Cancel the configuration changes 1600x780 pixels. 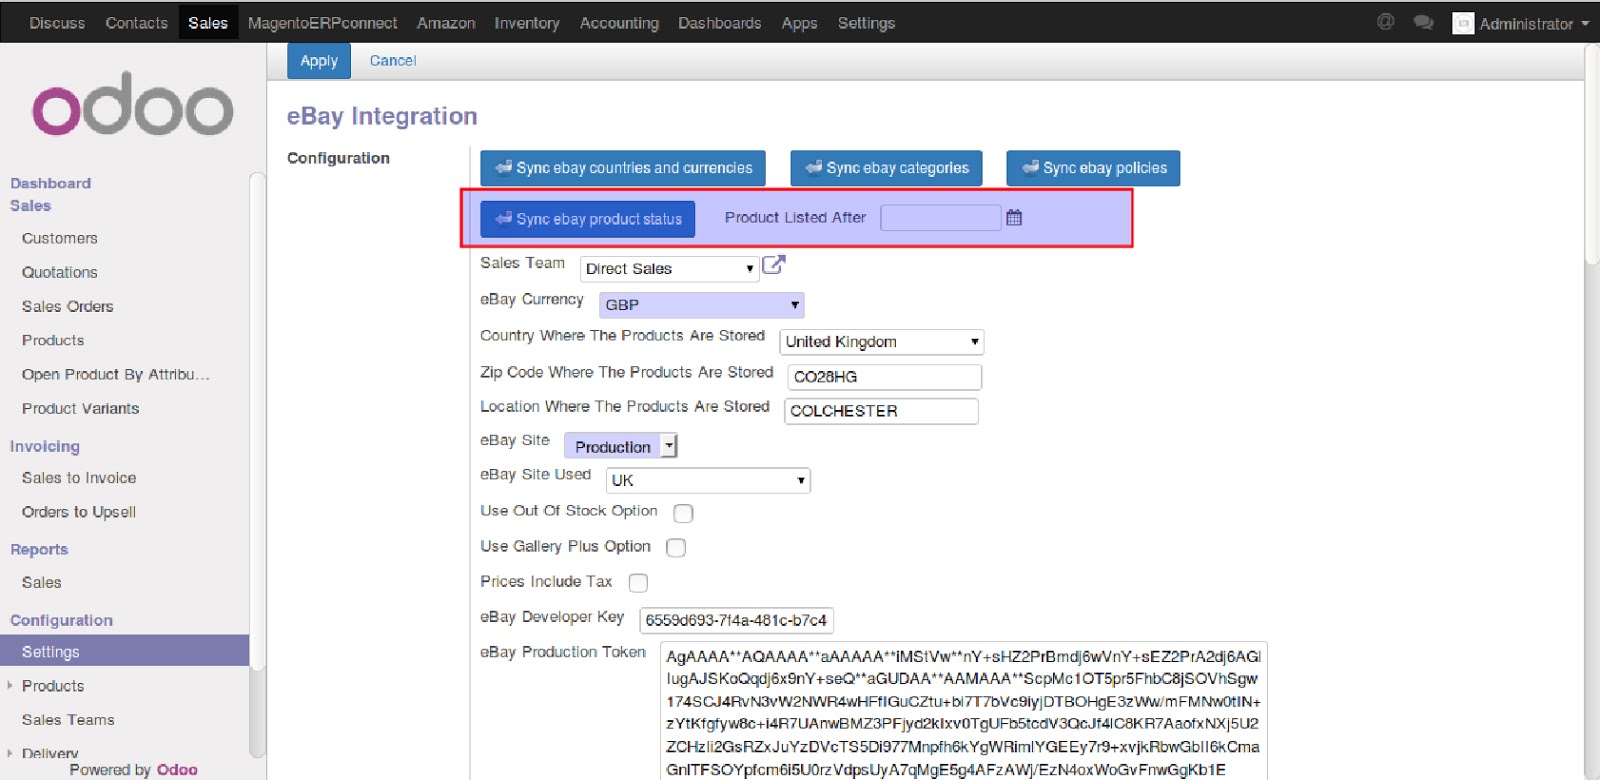(393, 61)
